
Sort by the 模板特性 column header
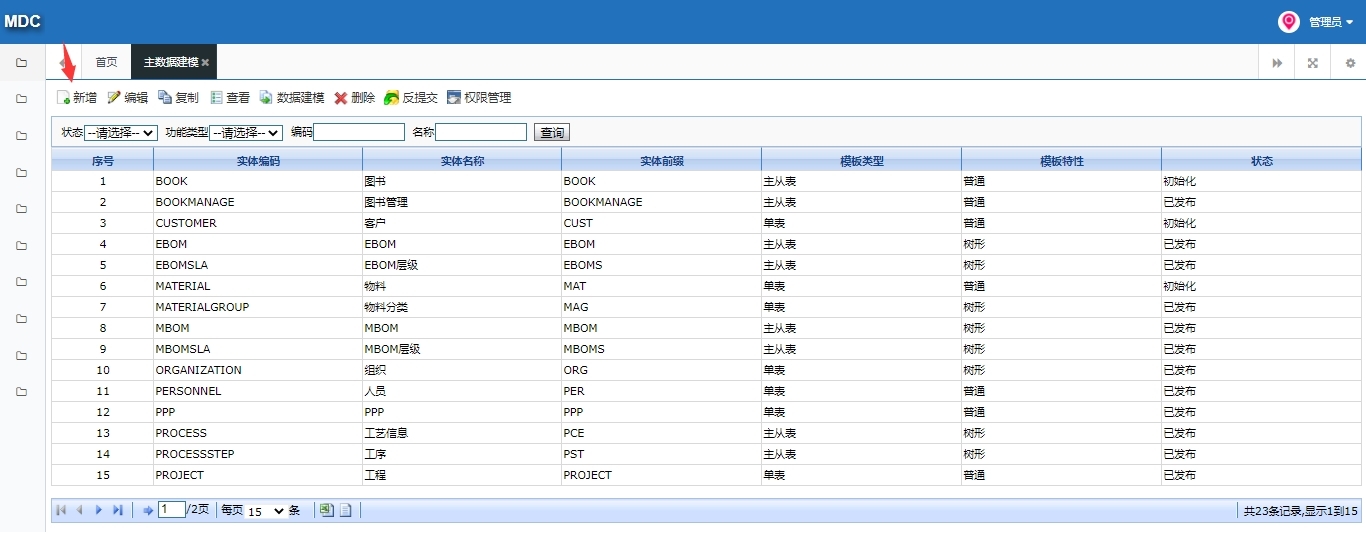pyautogui.click(x=1062, y=161)
